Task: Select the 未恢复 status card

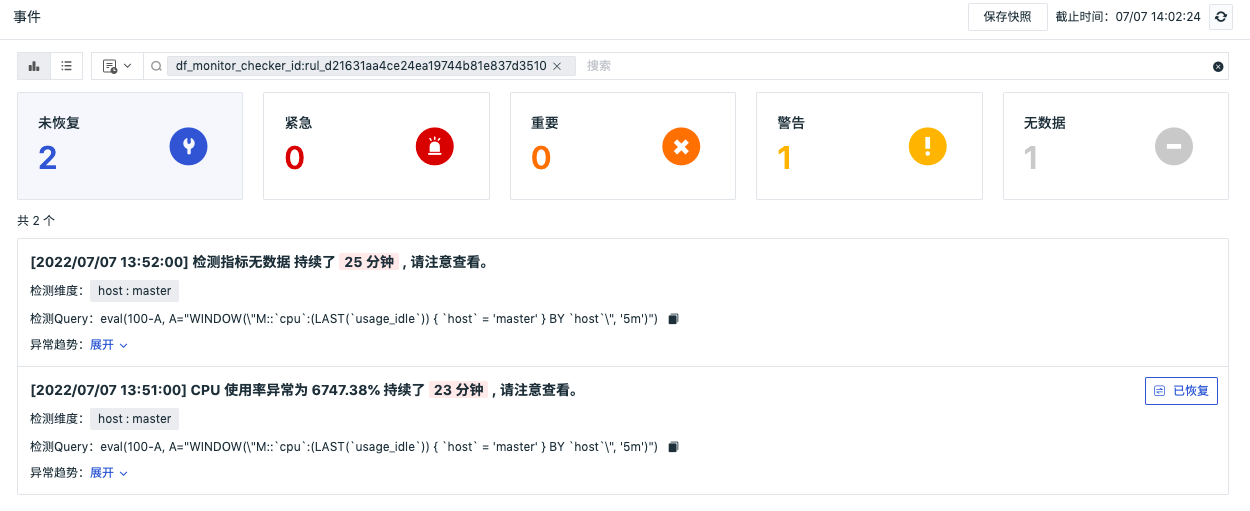Action: click(x=130, y=146)
